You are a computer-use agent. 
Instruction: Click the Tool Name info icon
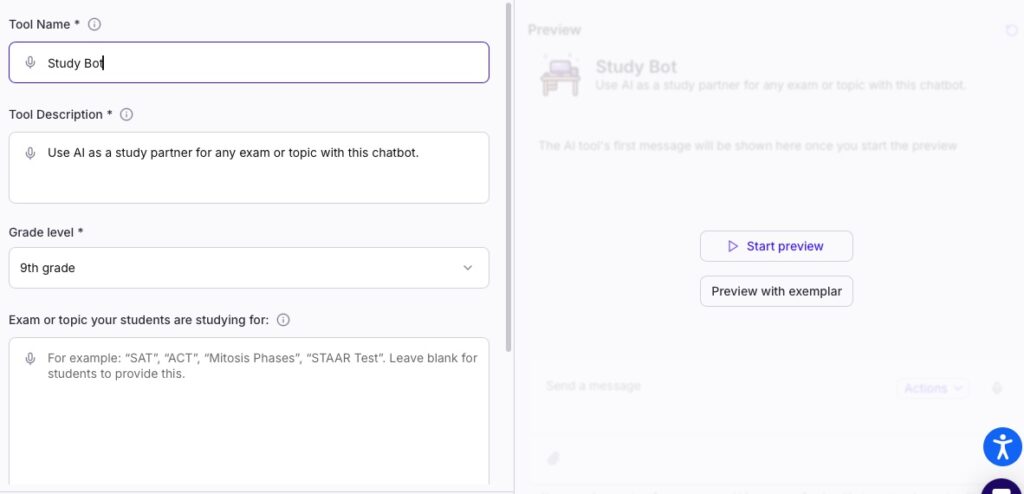(95, 24)
